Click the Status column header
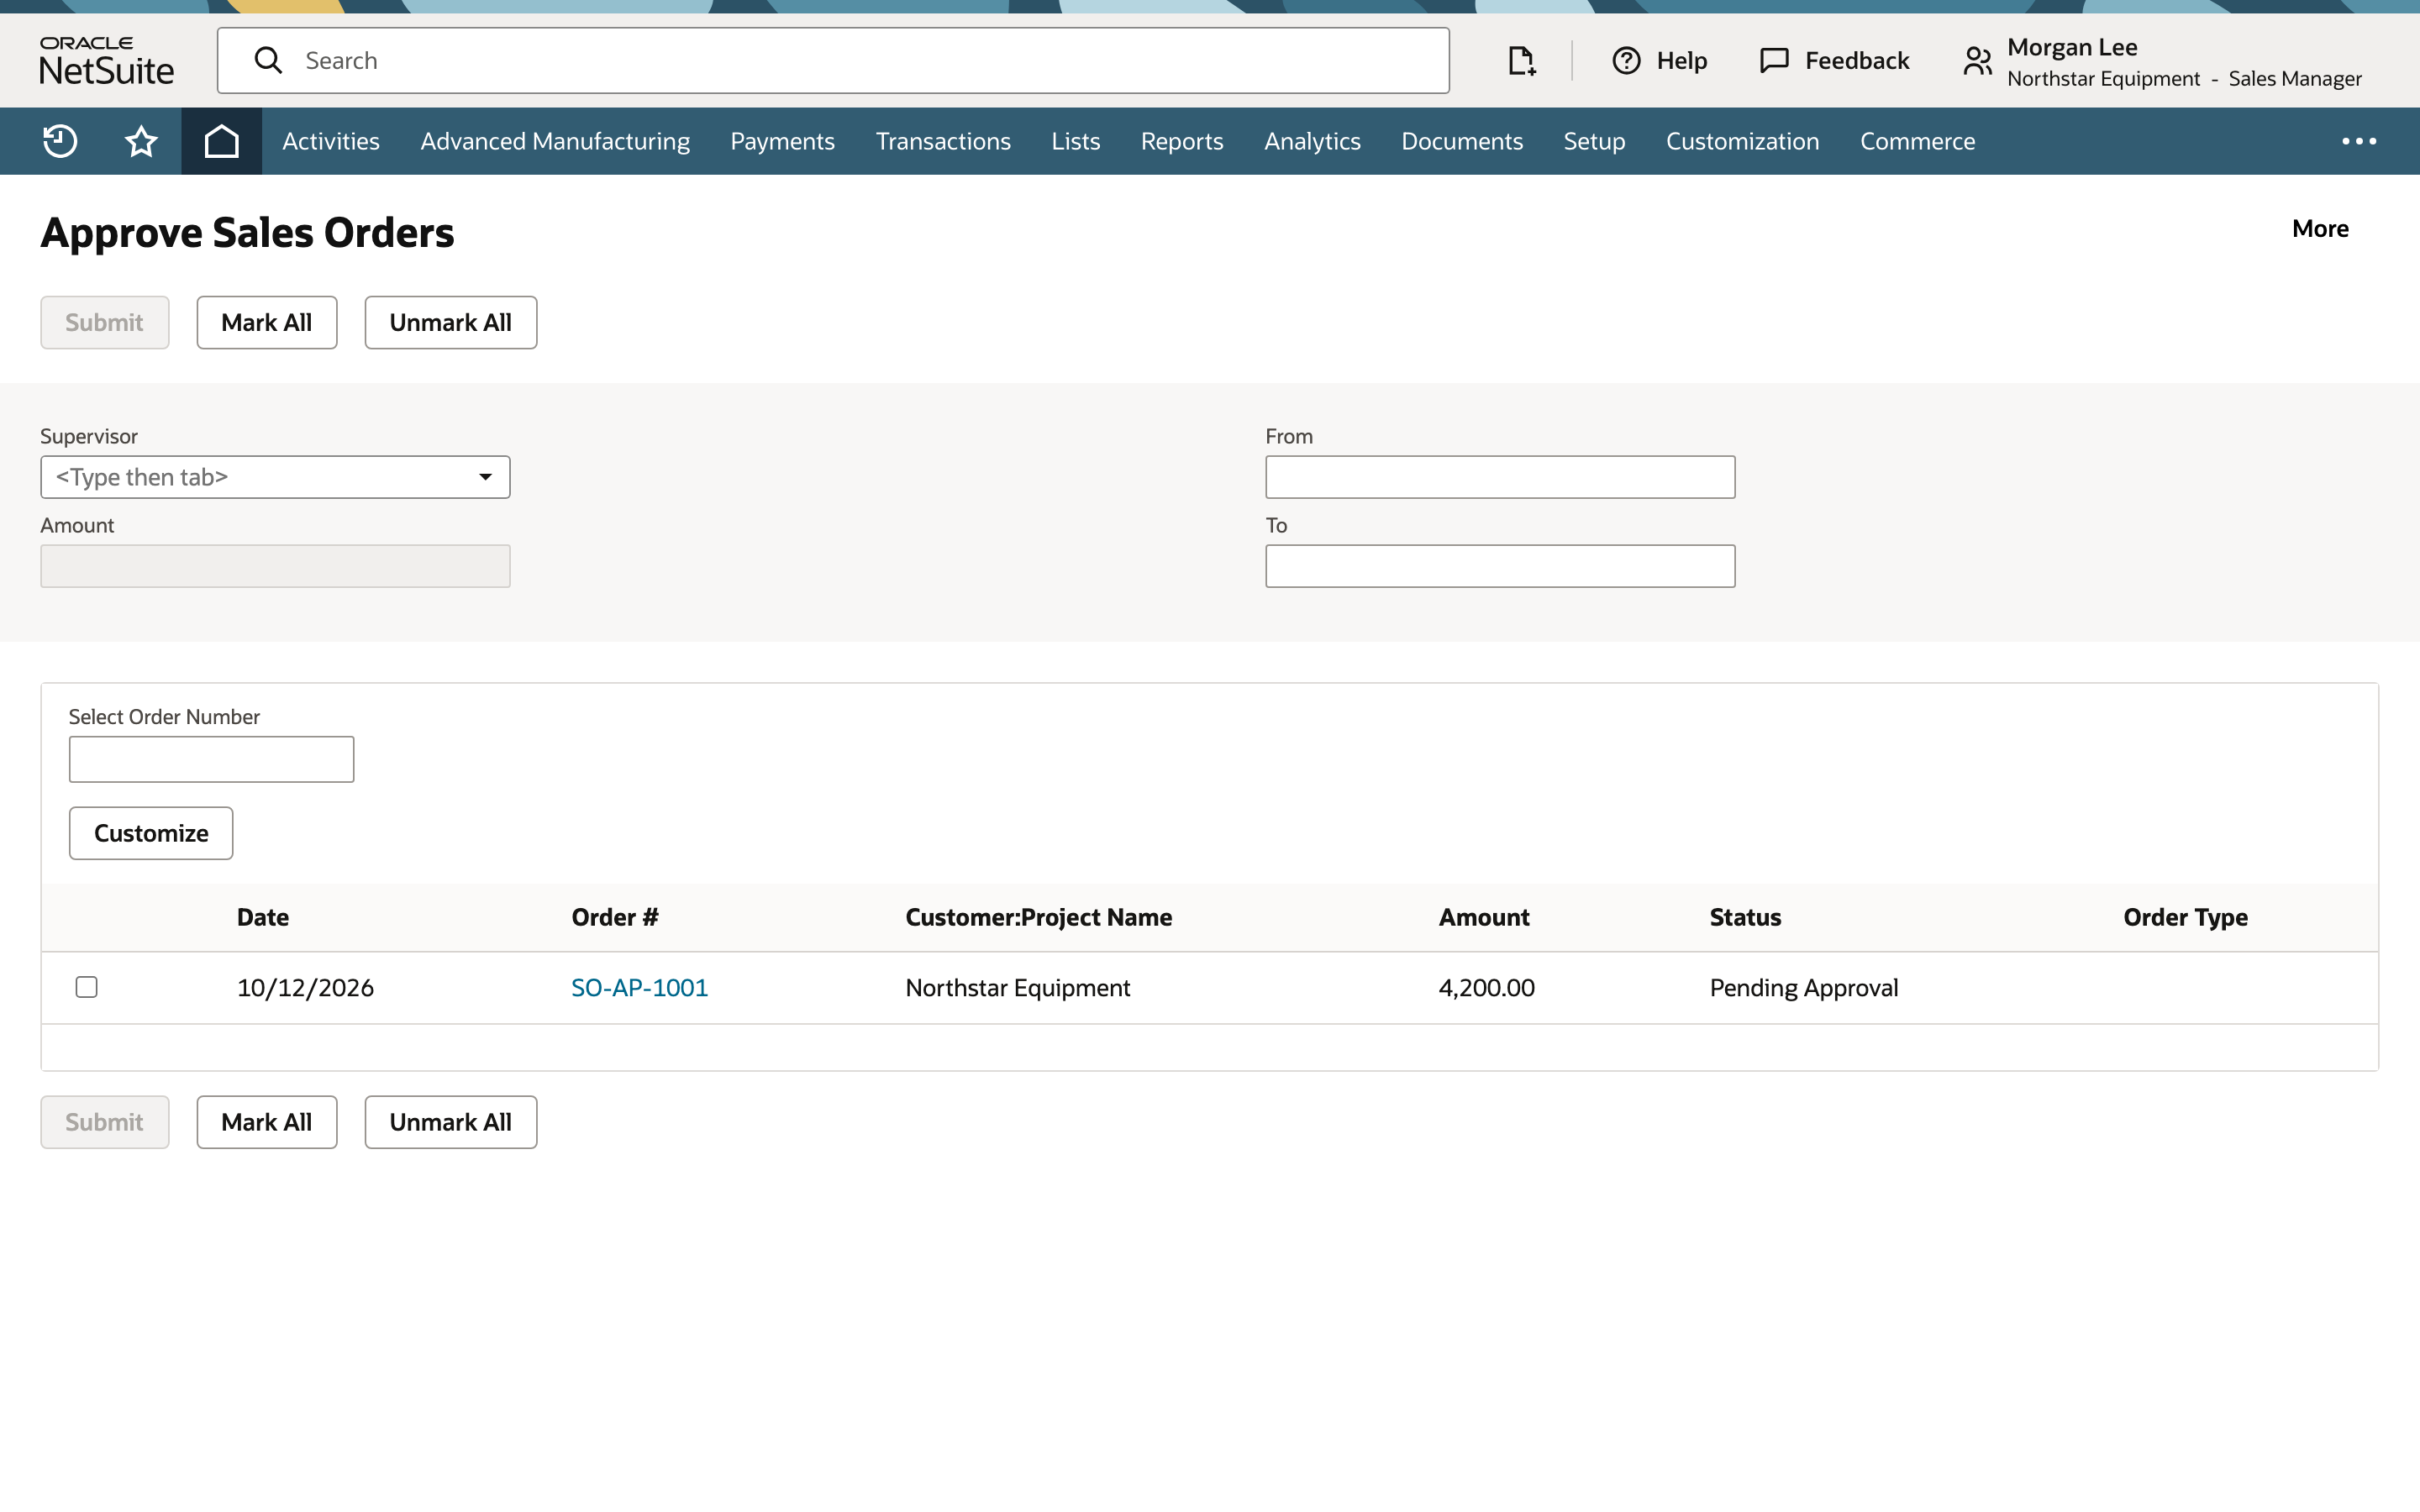The width and height of the screenshot is (2420, 1512). click(x=1745, y=917)
